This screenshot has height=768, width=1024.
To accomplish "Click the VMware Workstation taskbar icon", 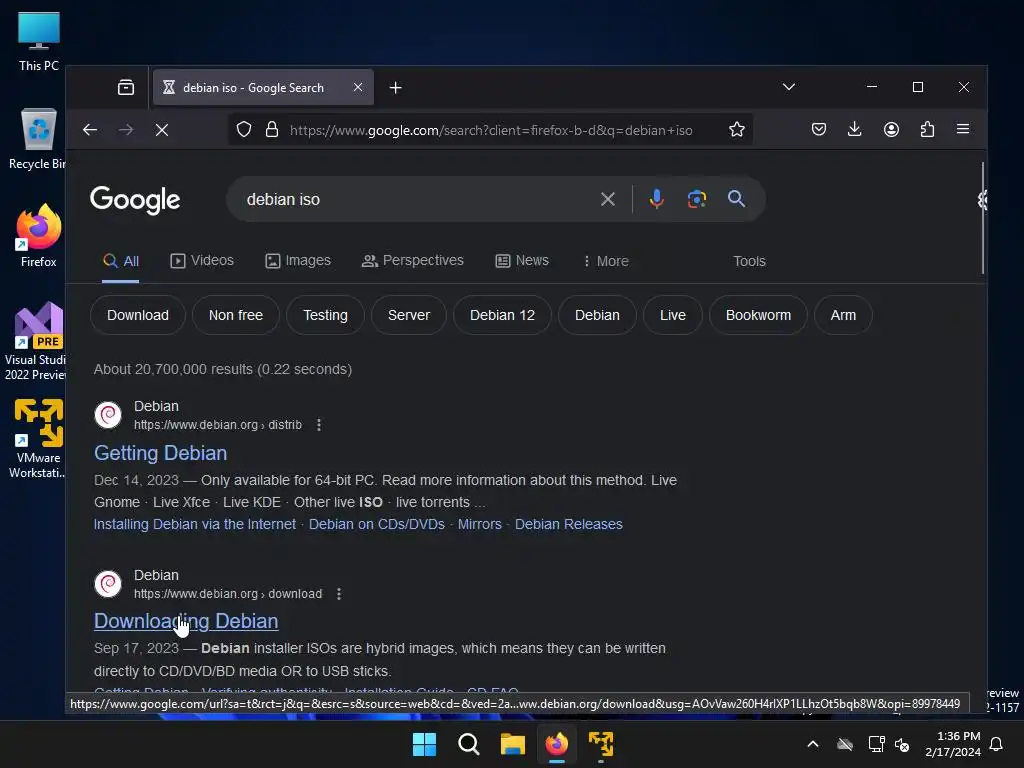I will (601, 744).
